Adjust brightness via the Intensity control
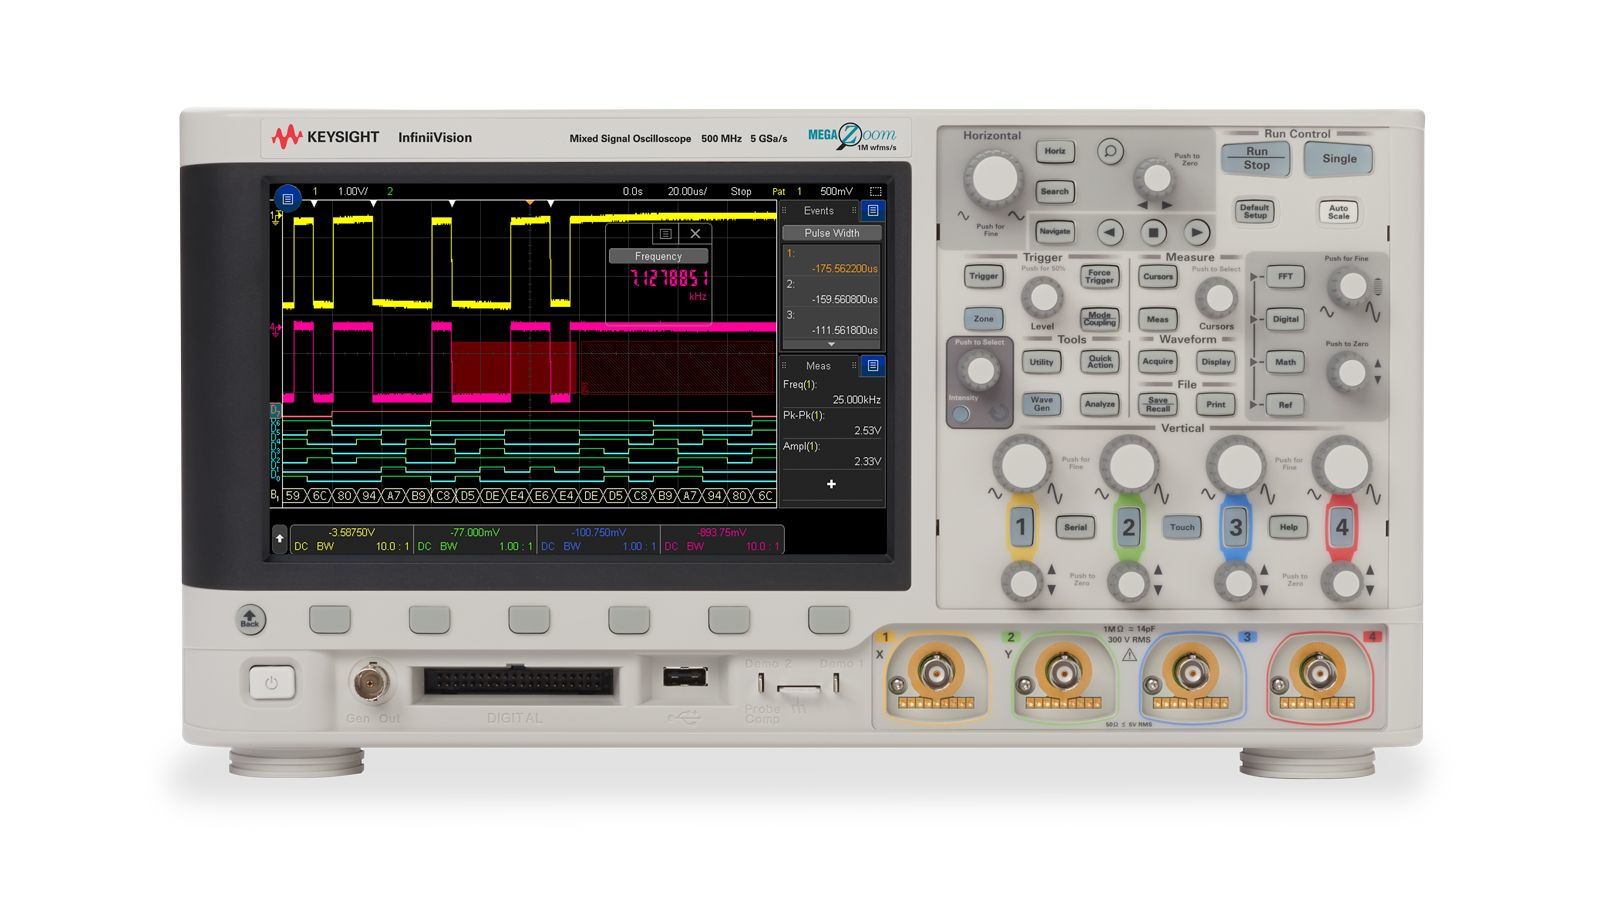 (980, 372)
